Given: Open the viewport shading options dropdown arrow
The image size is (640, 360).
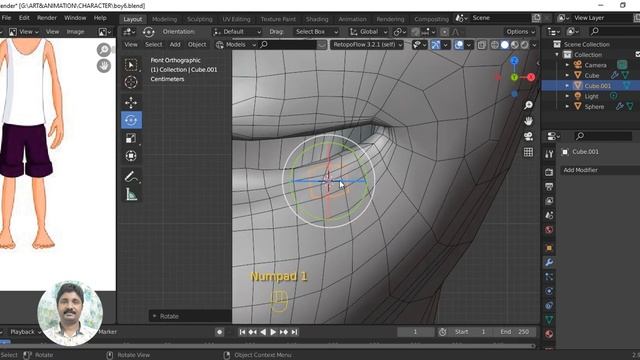Looking at the screenshot, I should 534,44.
